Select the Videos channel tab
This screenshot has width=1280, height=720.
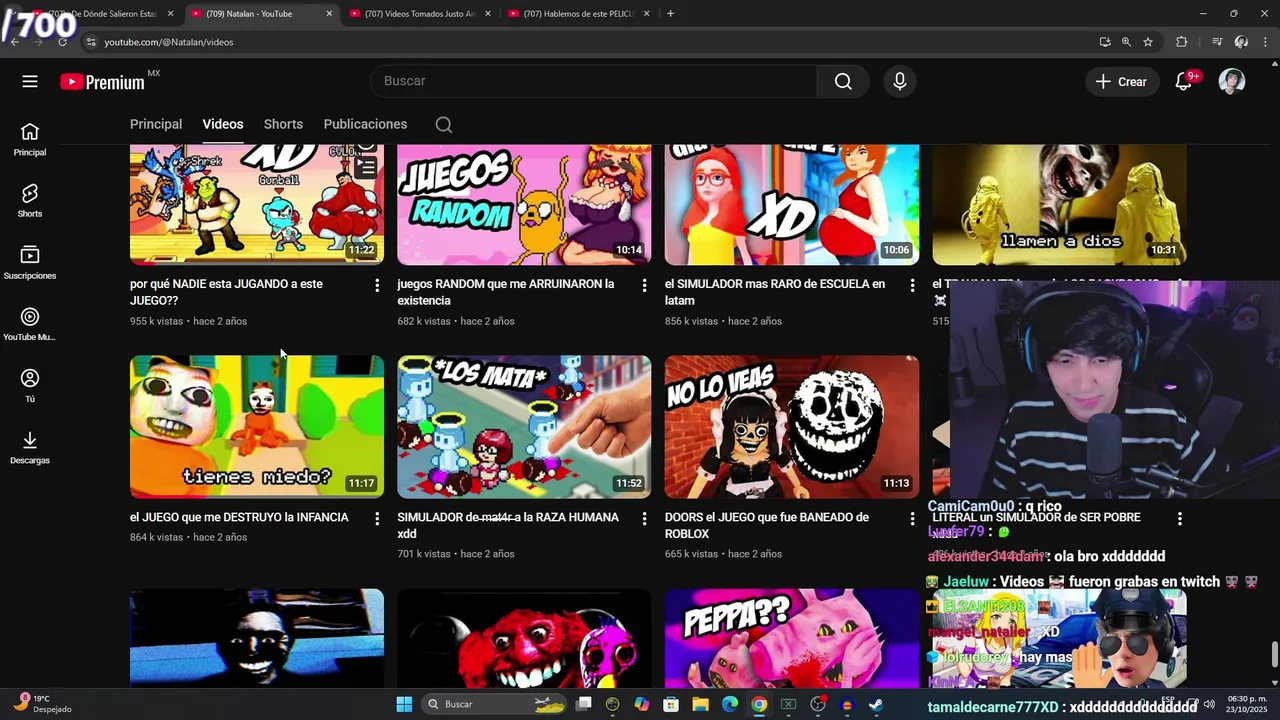point(223,124)
